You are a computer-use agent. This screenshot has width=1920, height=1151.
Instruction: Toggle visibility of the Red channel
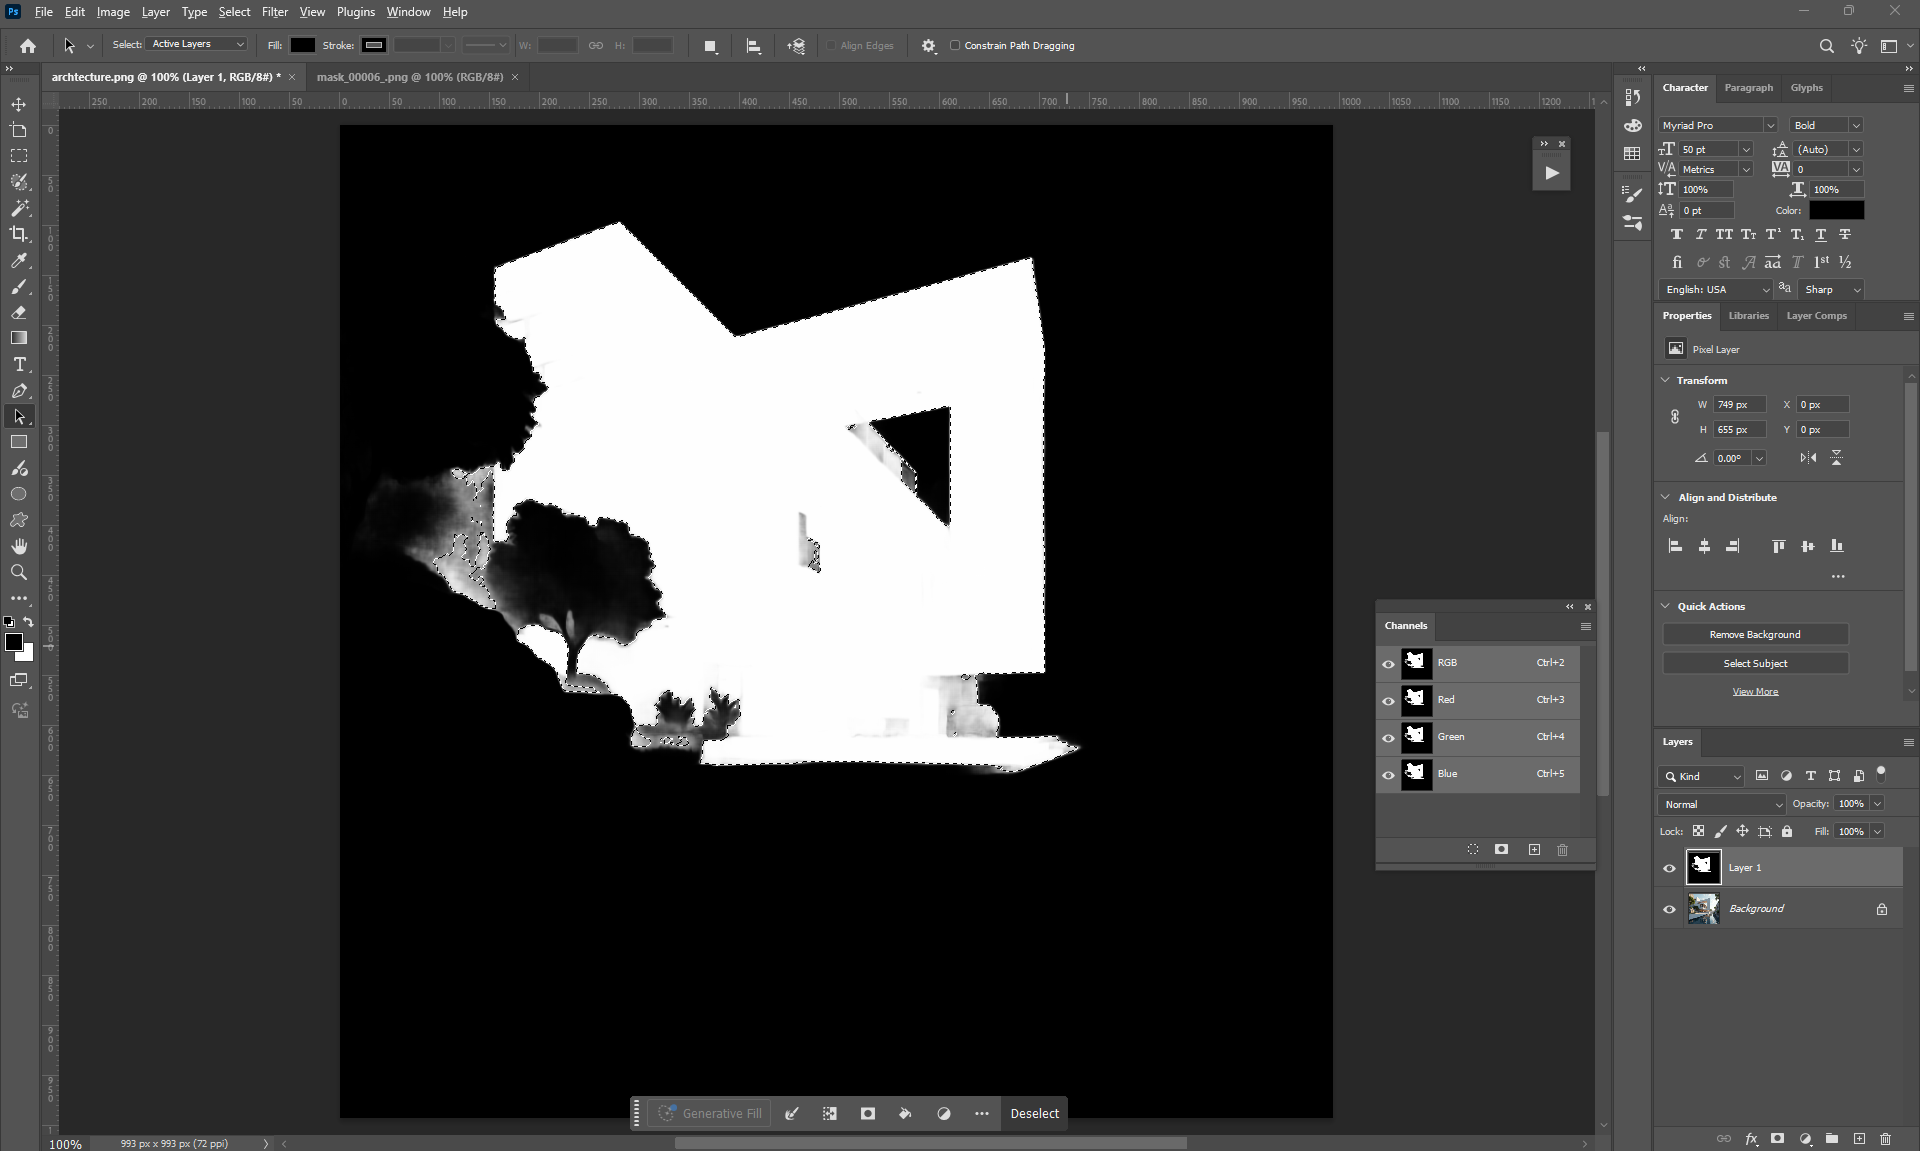click(x=1388, y=700)
